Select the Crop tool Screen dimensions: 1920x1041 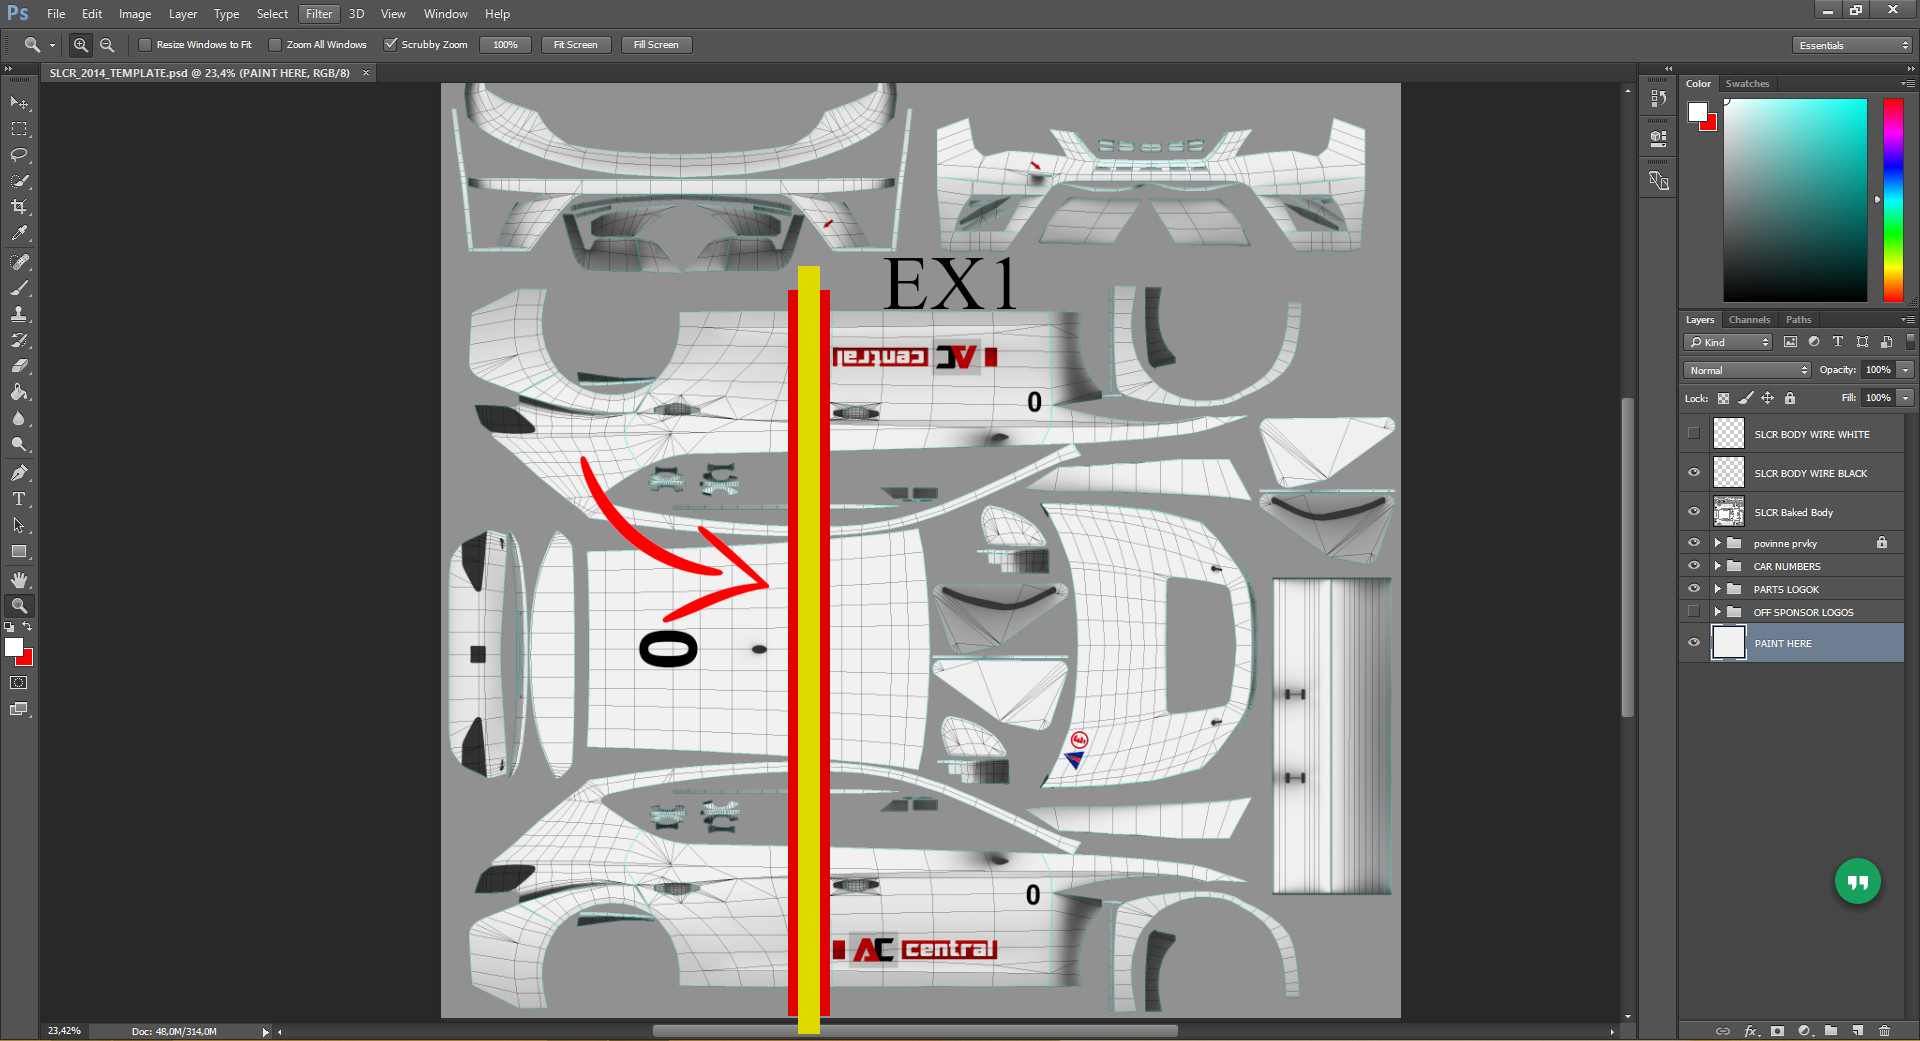[x=19, y=207]
